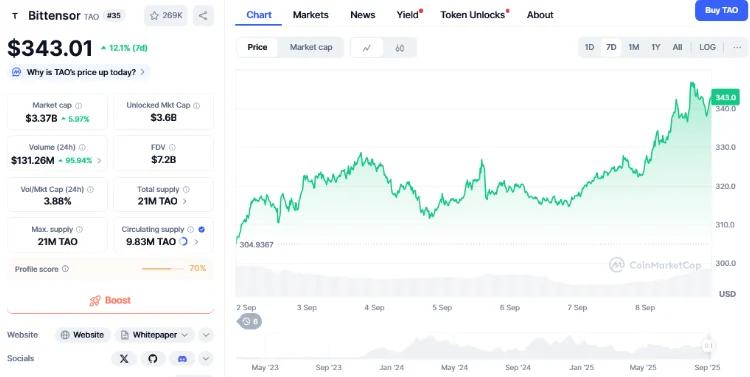750x377 pixels.
Task: Open the Discord social link
Action: coord(182,359)
